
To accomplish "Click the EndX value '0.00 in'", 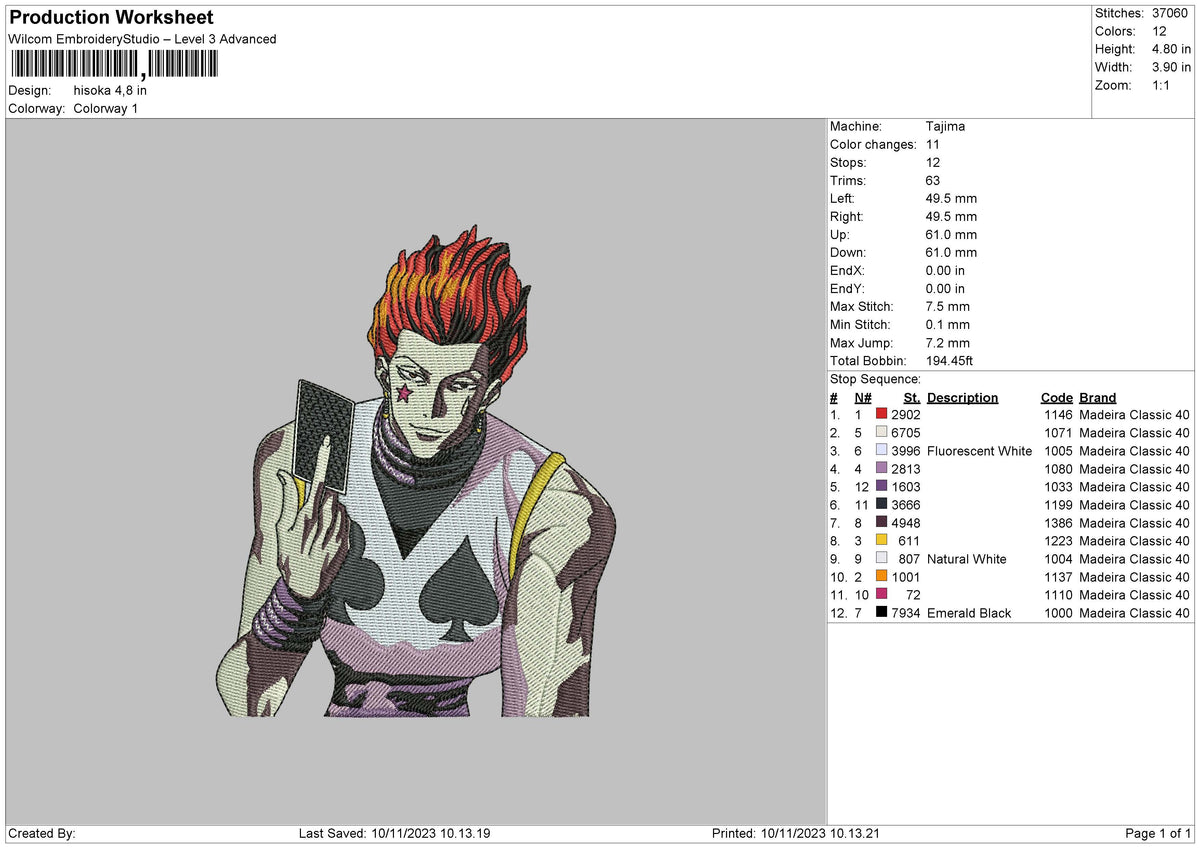I will pos(945,270).
